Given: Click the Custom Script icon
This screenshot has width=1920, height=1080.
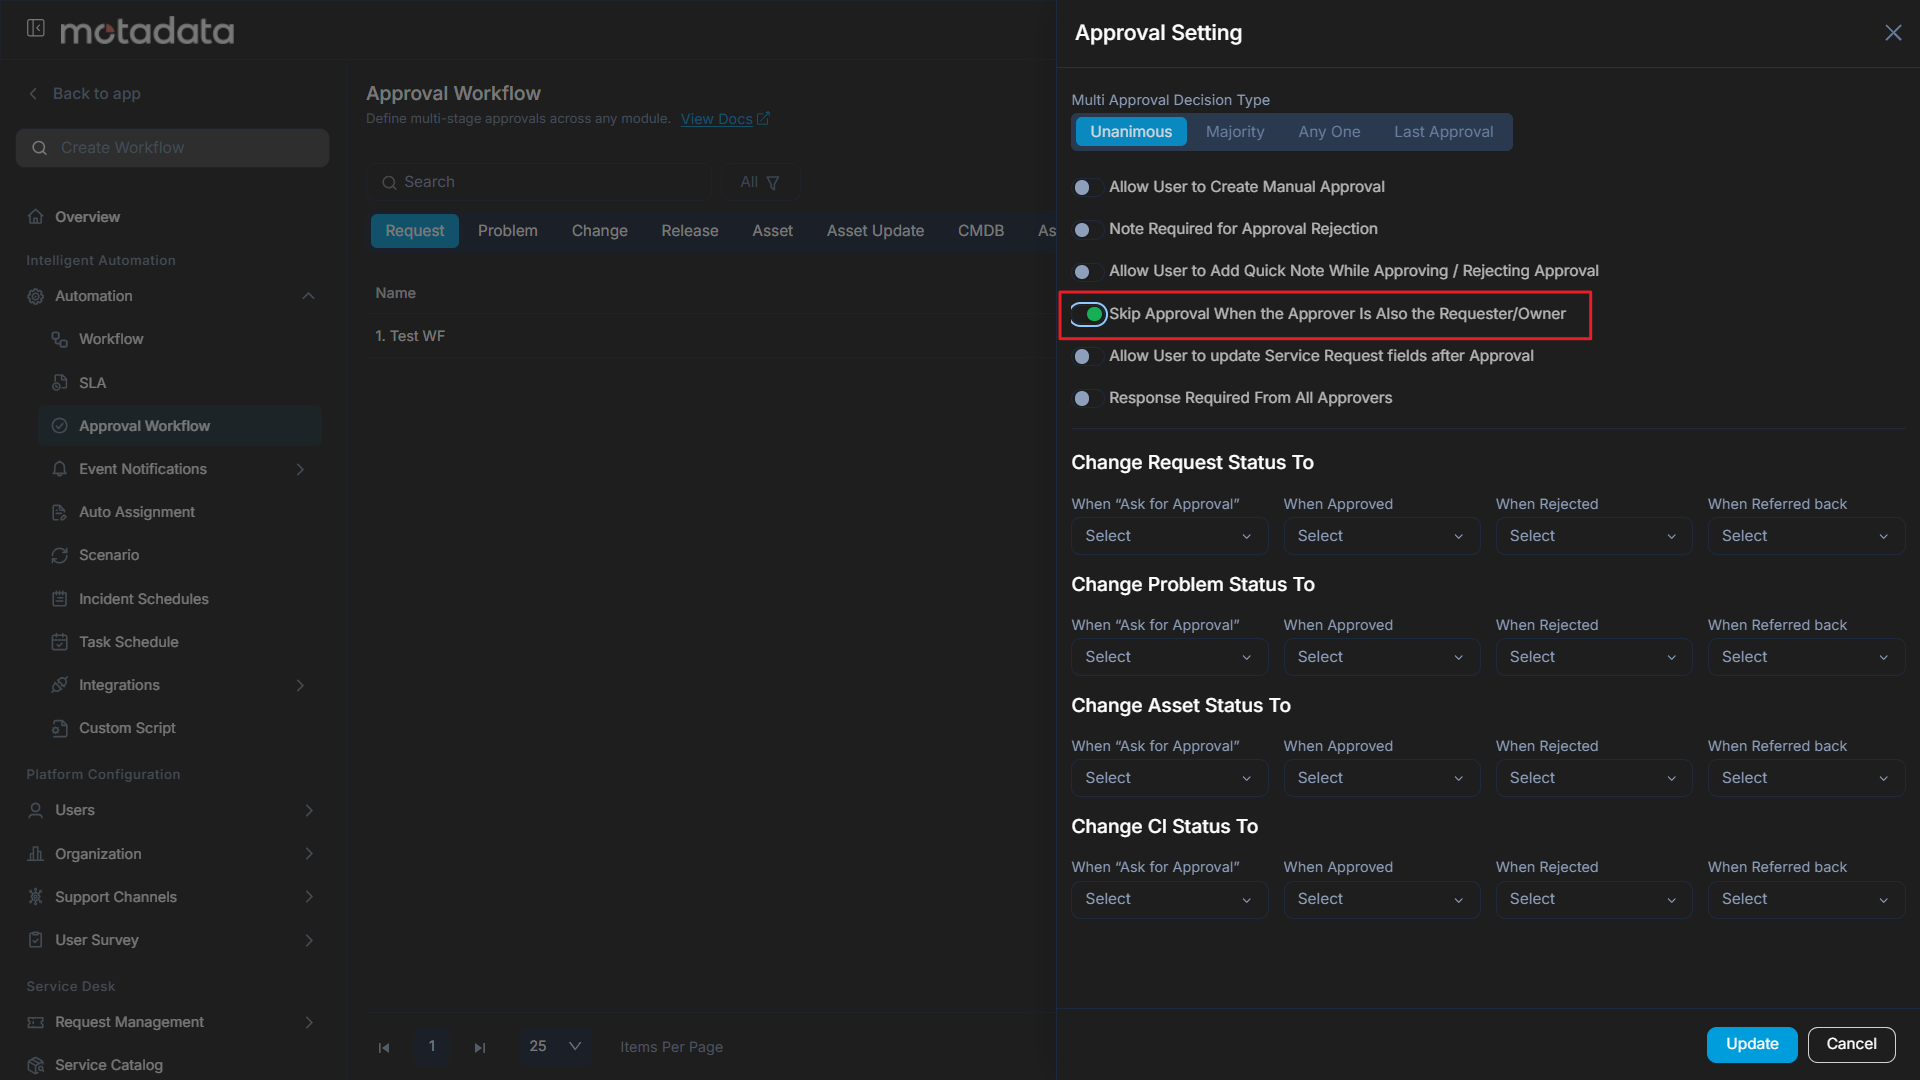Looking at the screenshot, I should coord(60,728).
